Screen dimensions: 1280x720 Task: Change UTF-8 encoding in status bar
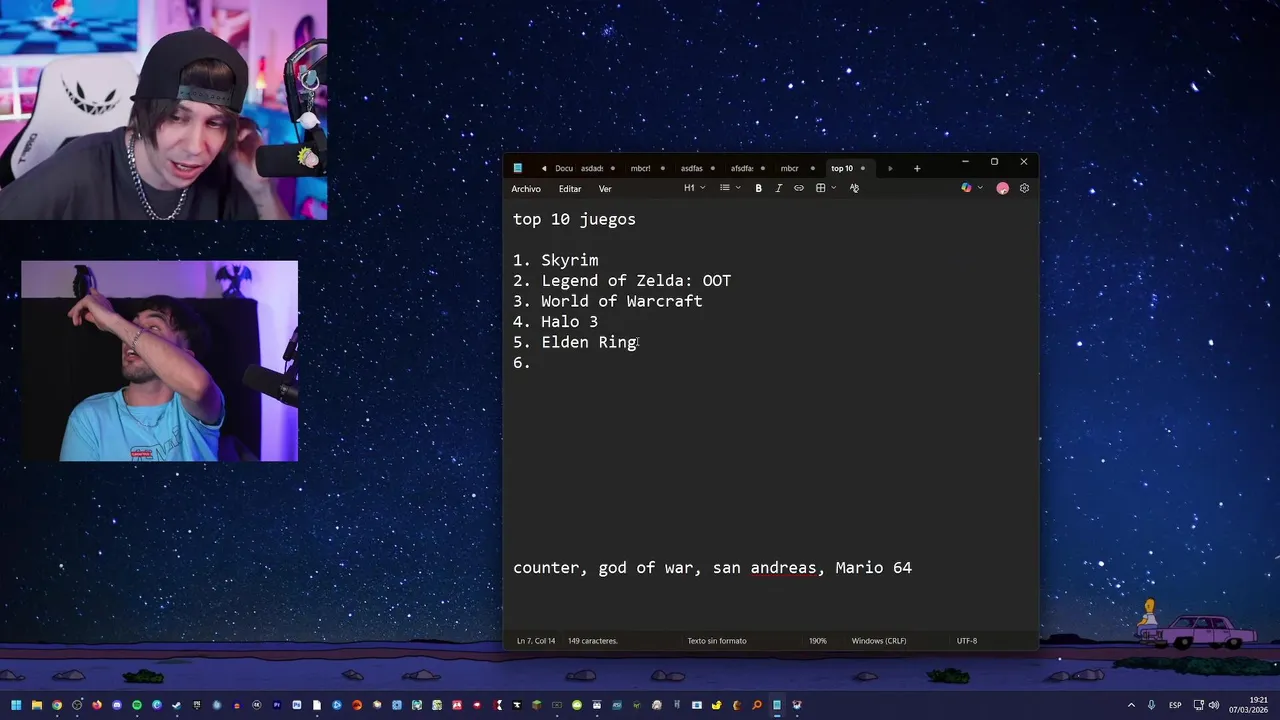[966, 641]
